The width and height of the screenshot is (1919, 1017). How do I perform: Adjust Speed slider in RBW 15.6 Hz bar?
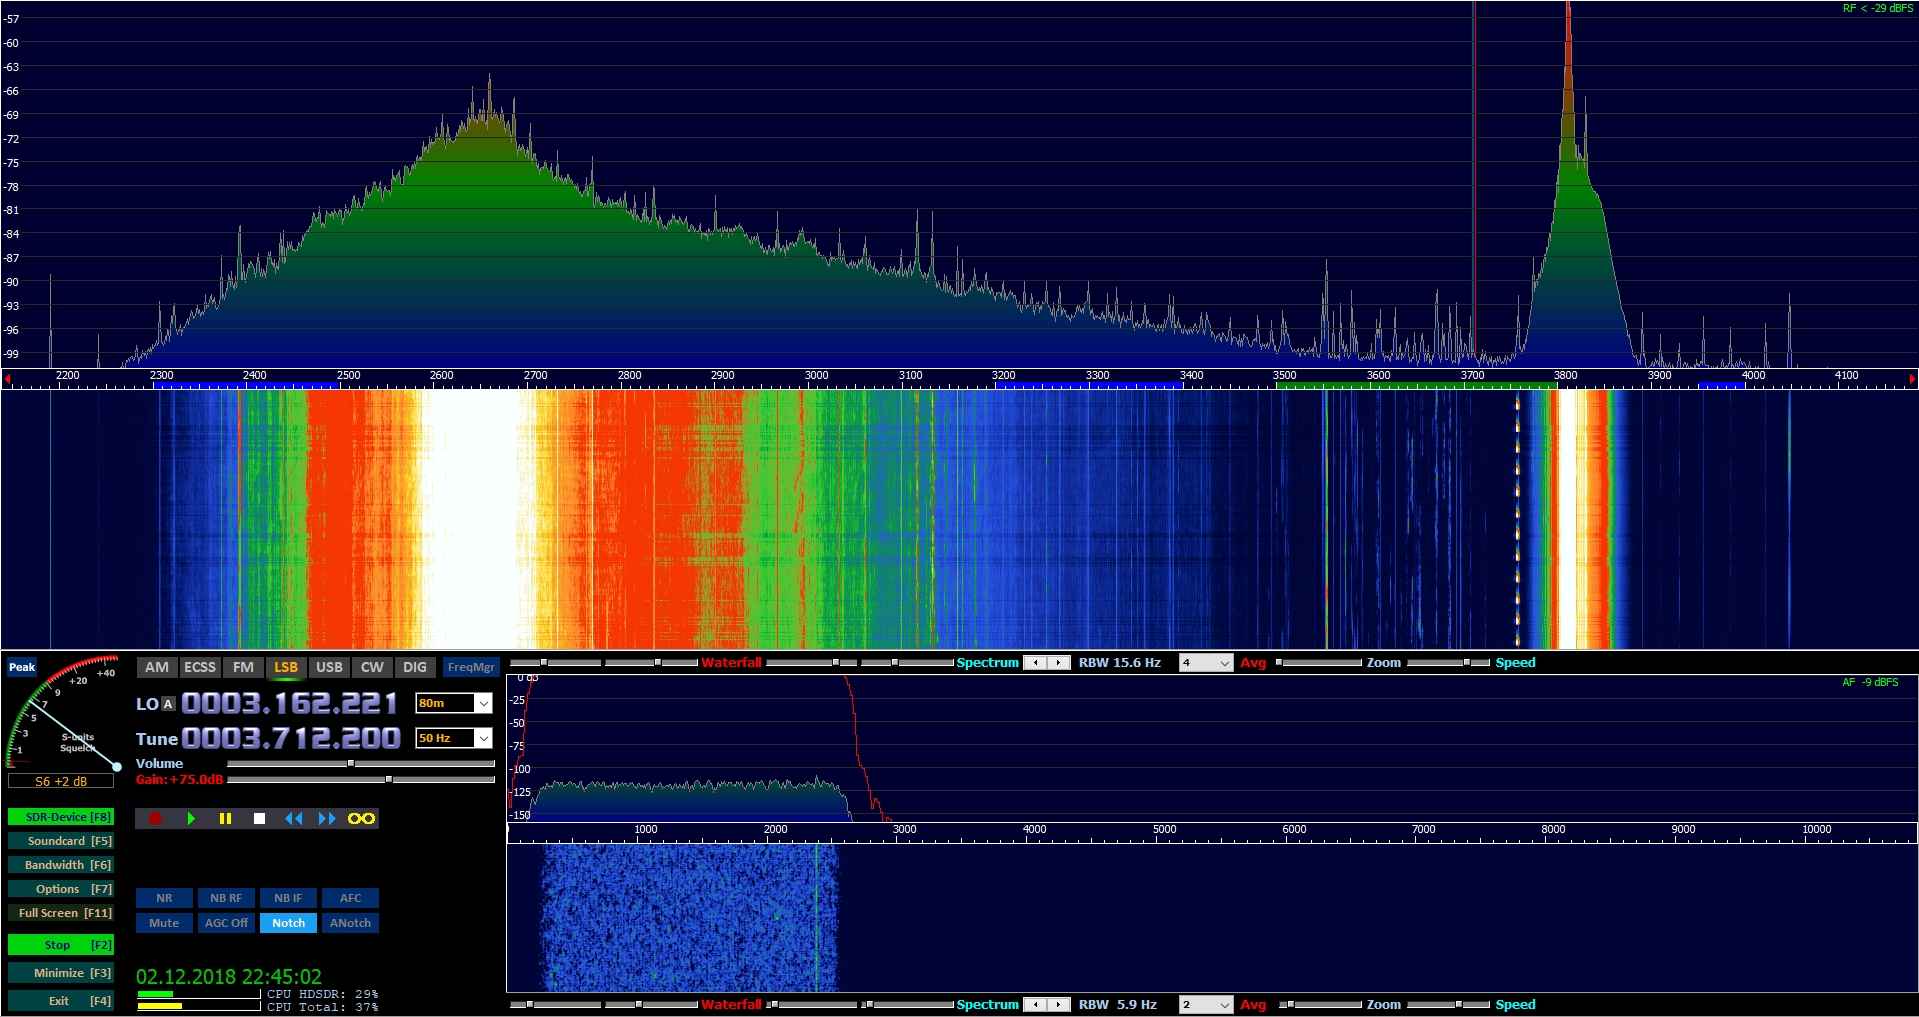tap(1449, 663)
